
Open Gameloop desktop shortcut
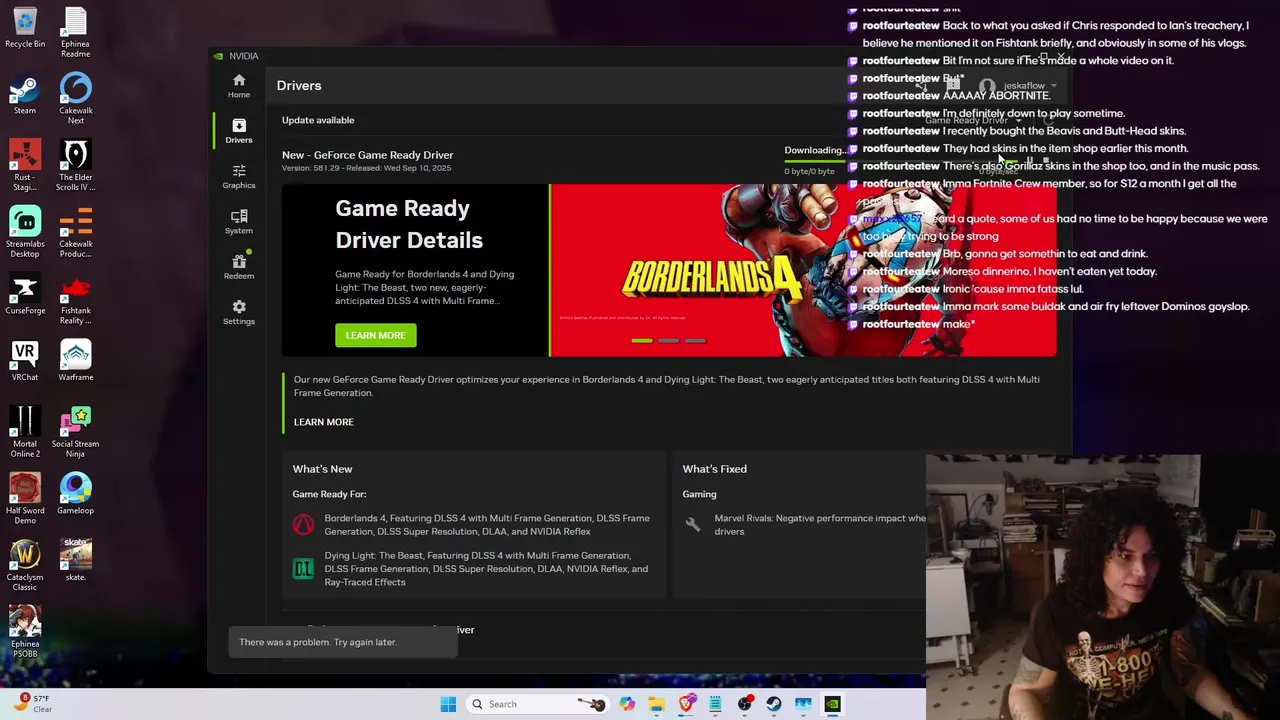(76, 494)
